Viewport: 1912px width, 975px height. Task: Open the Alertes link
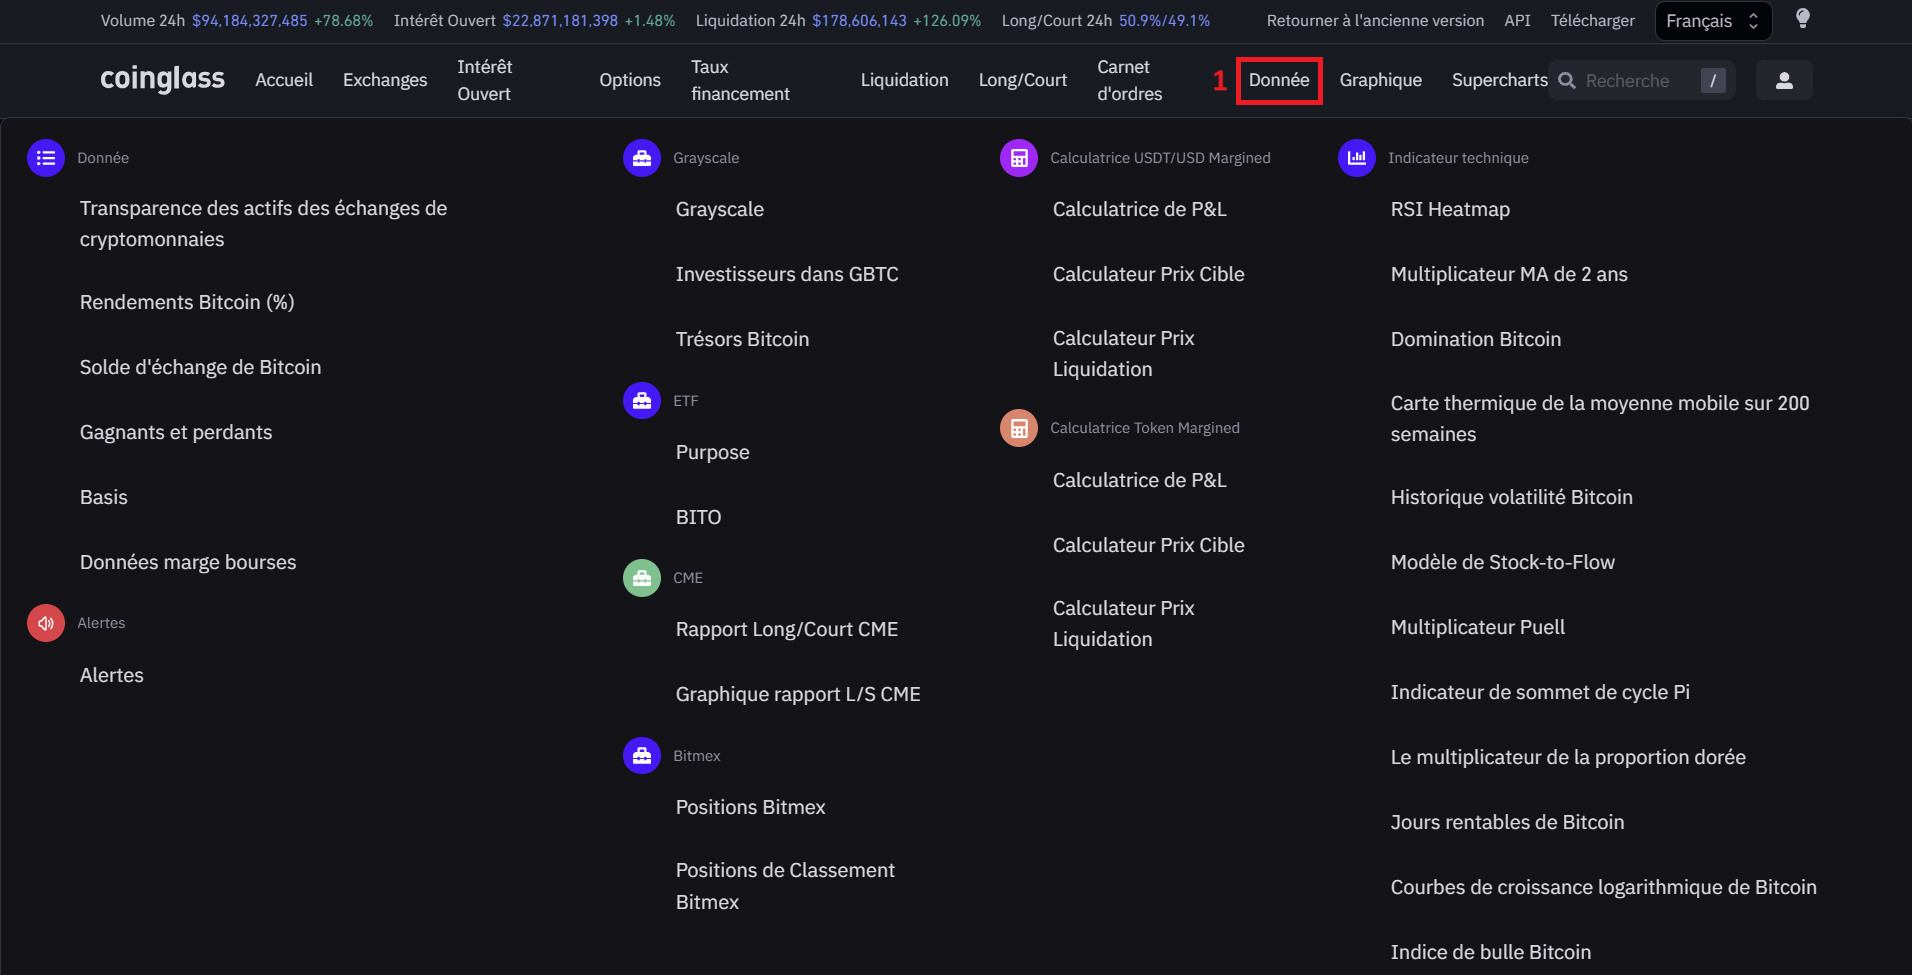pyautogui.click(x=112, y=675)
